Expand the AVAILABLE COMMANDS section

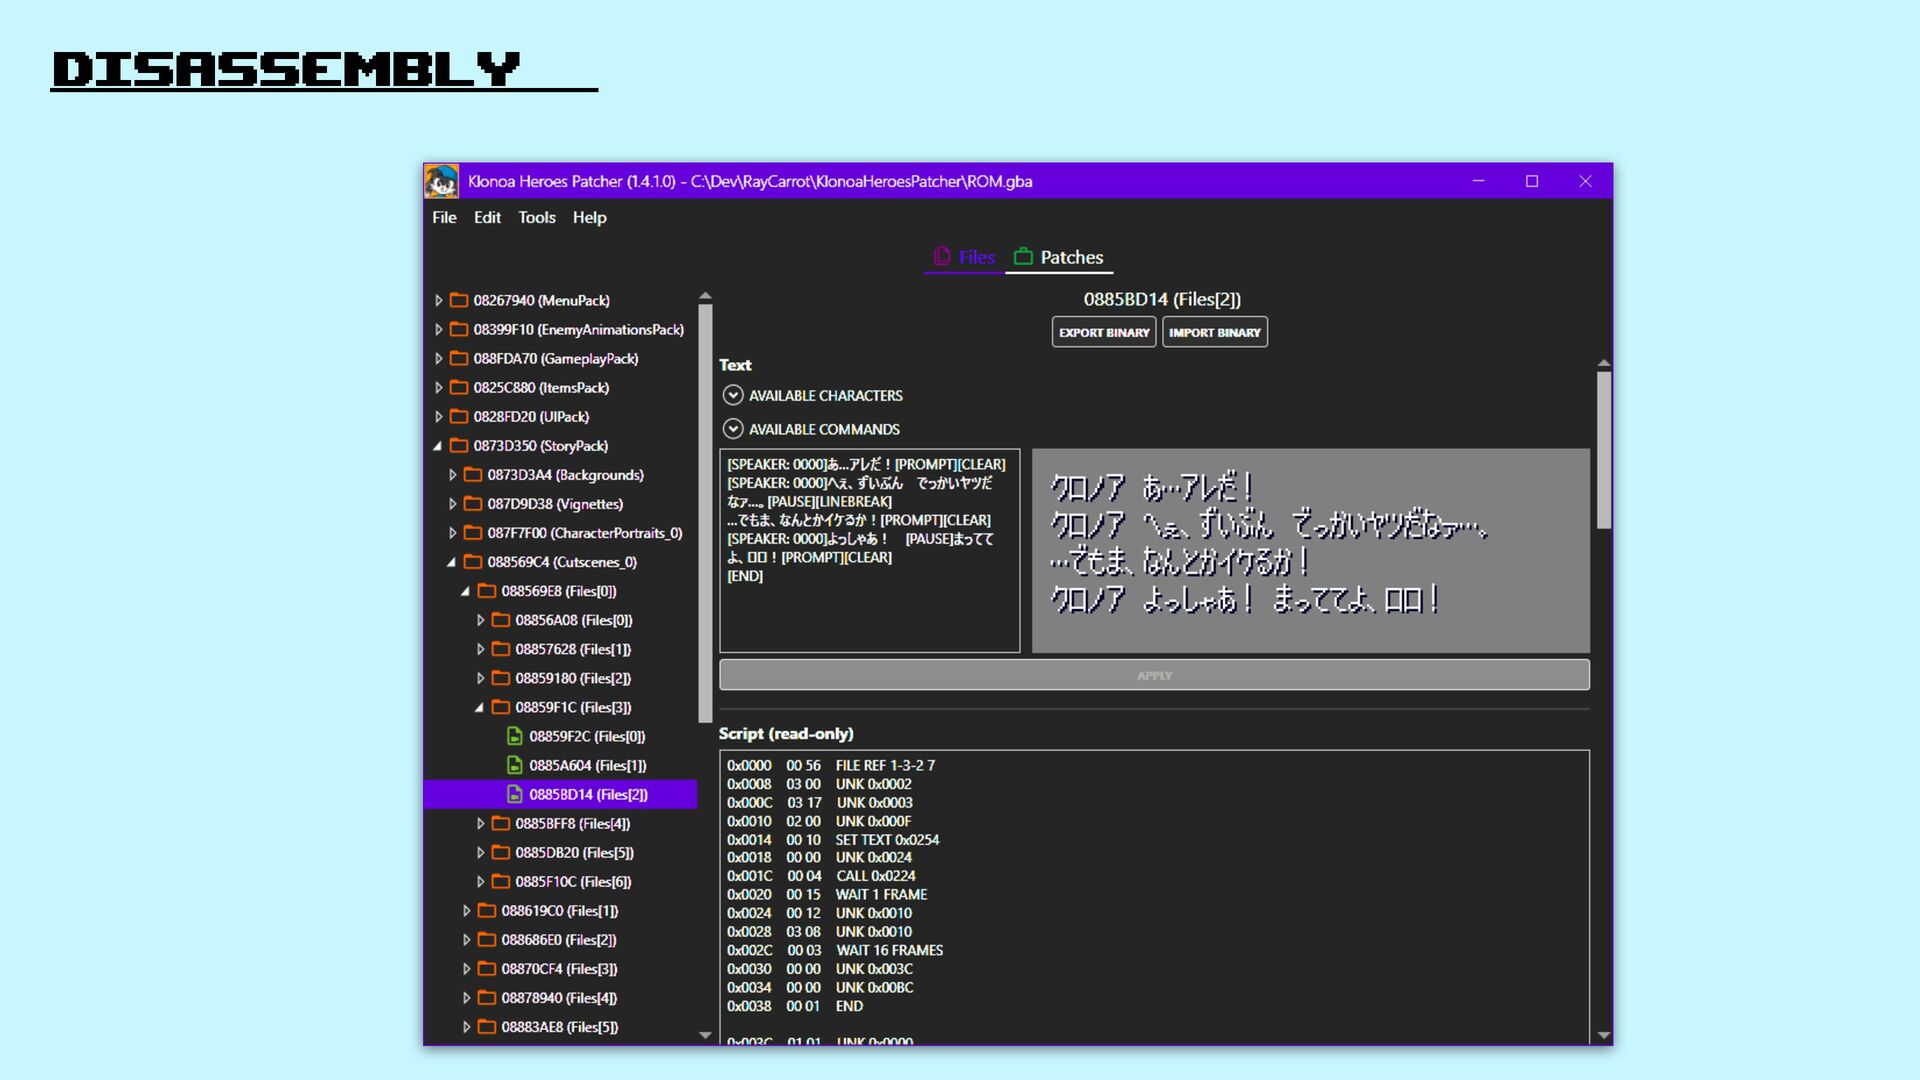click(x=733, y=429)
